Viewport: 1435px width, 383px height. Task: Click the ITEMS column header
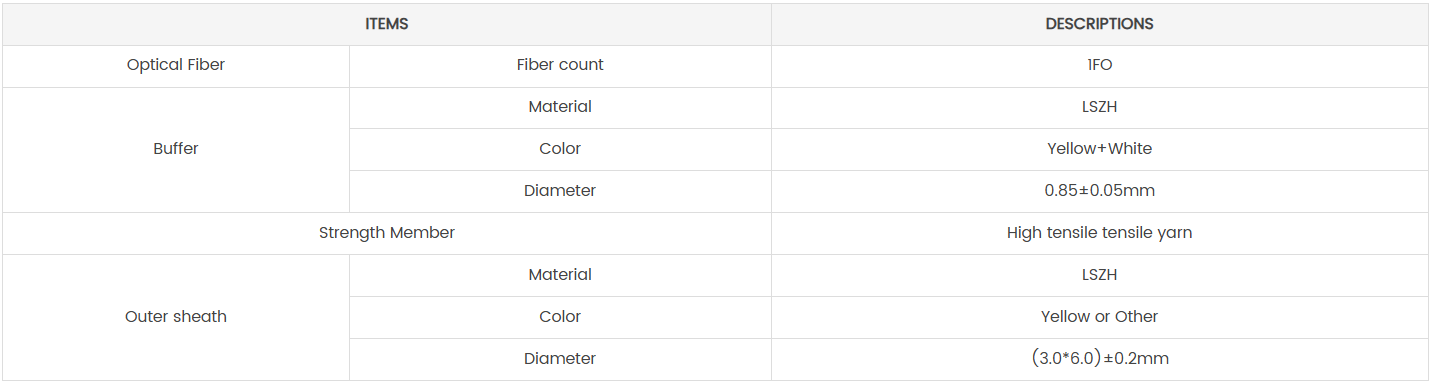(386, 24)
